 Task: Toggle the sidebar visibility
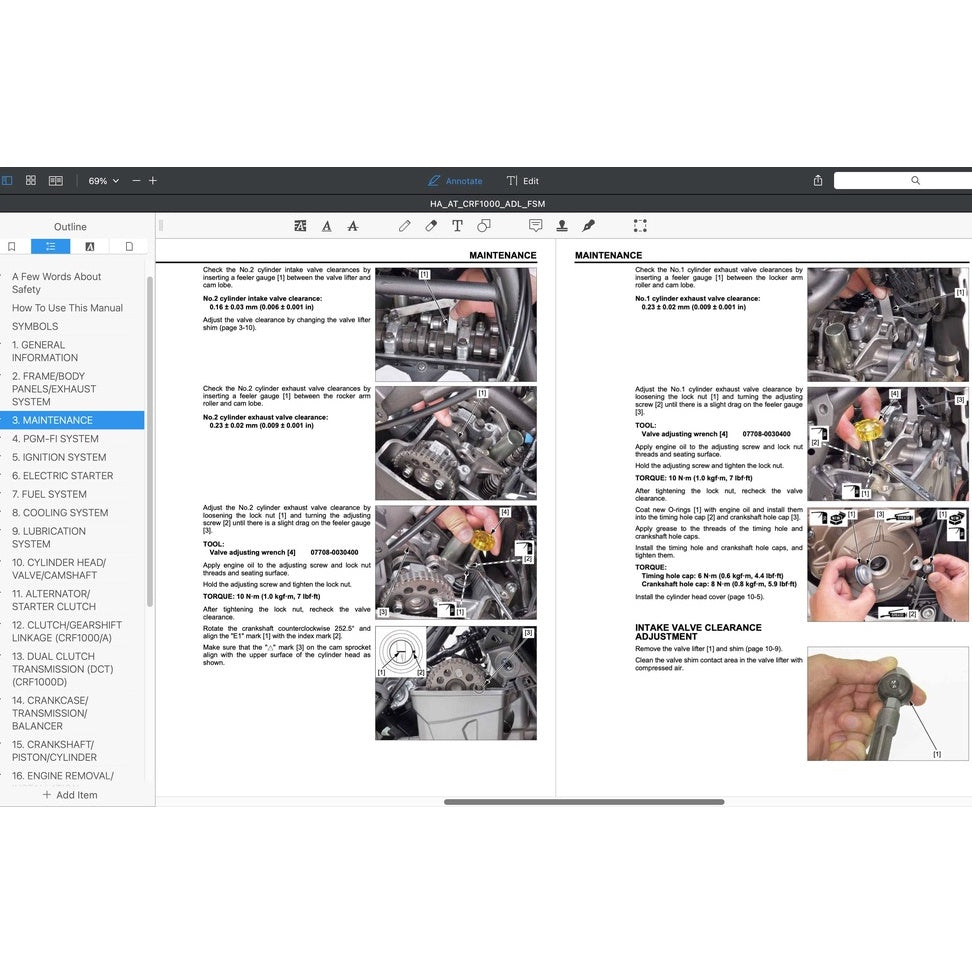click(x=7, y=180)
